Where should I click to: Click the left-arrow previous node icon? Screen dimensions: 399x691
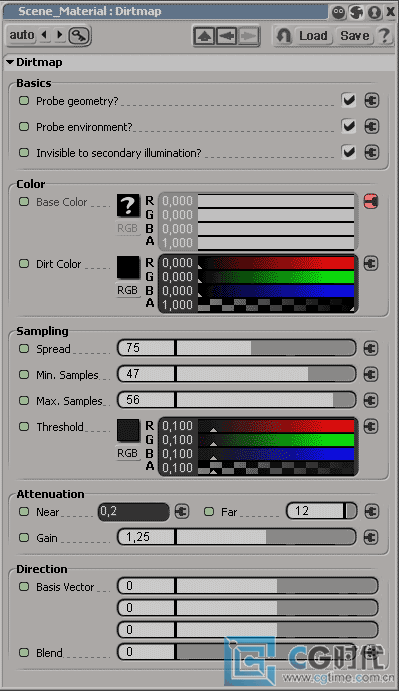tap(227, 36)
